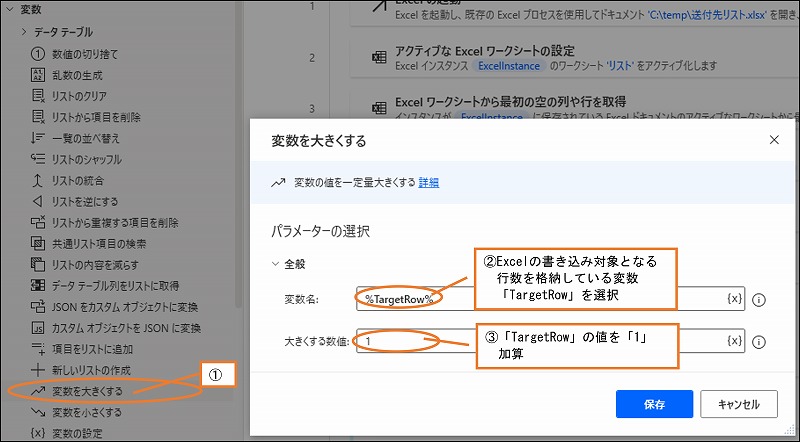Select the 共通リスト項目の検索 icon
This screenshot has width=800, height=442.
point(38,243)
